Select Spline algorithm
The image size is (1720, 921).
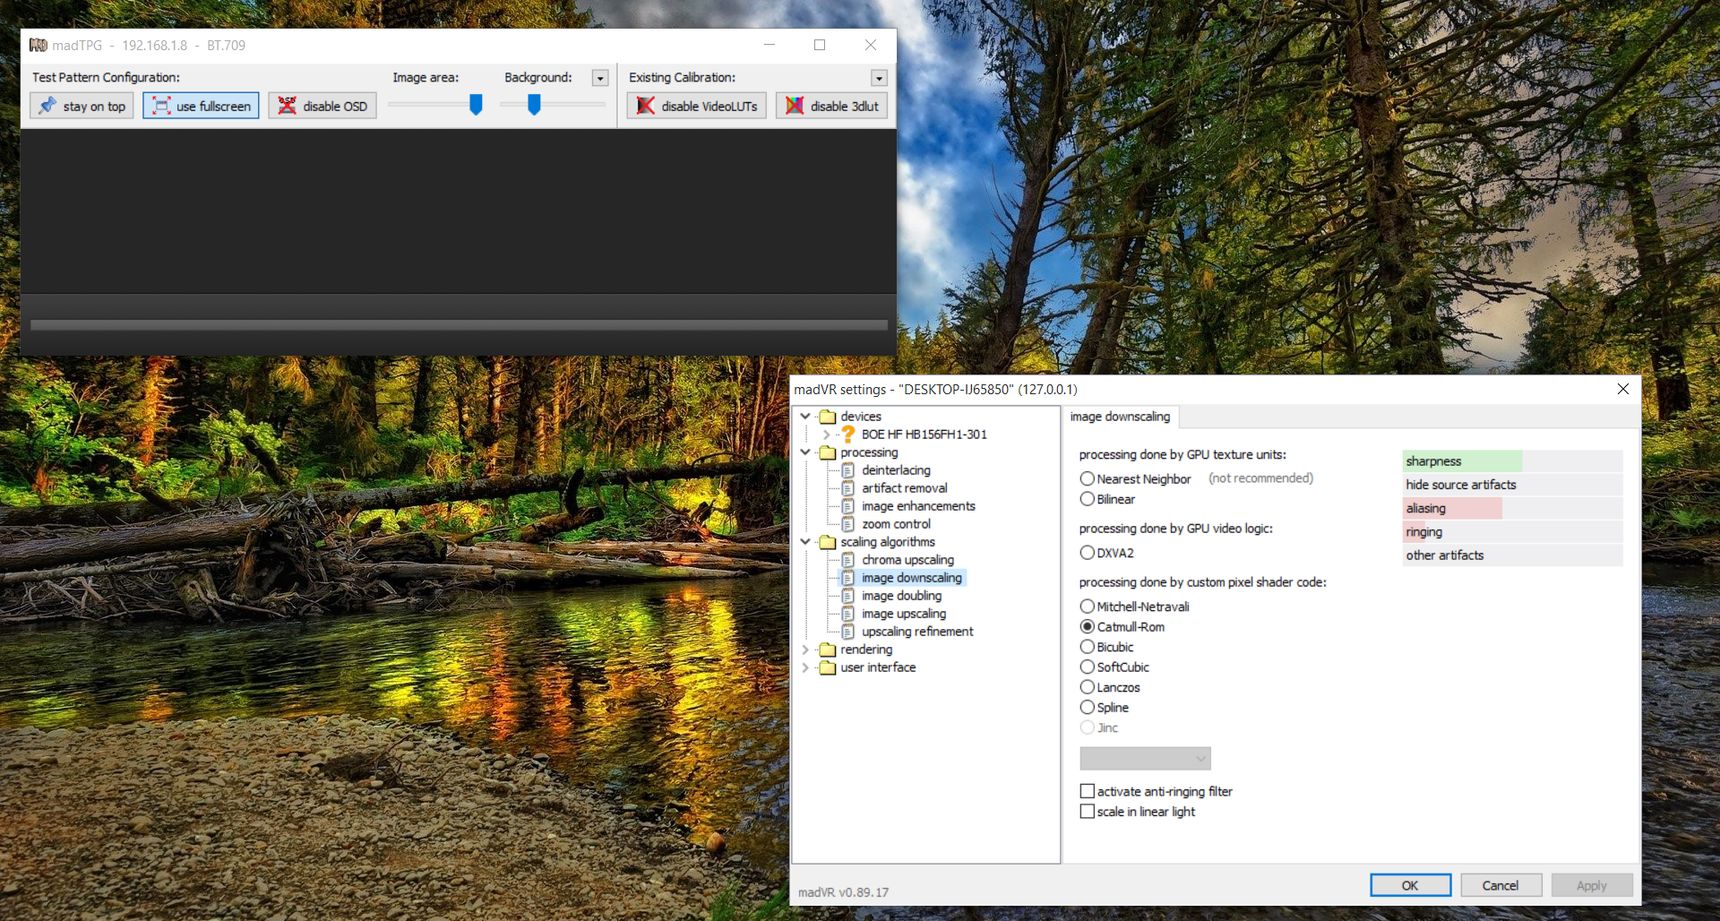click(1087, 707)
